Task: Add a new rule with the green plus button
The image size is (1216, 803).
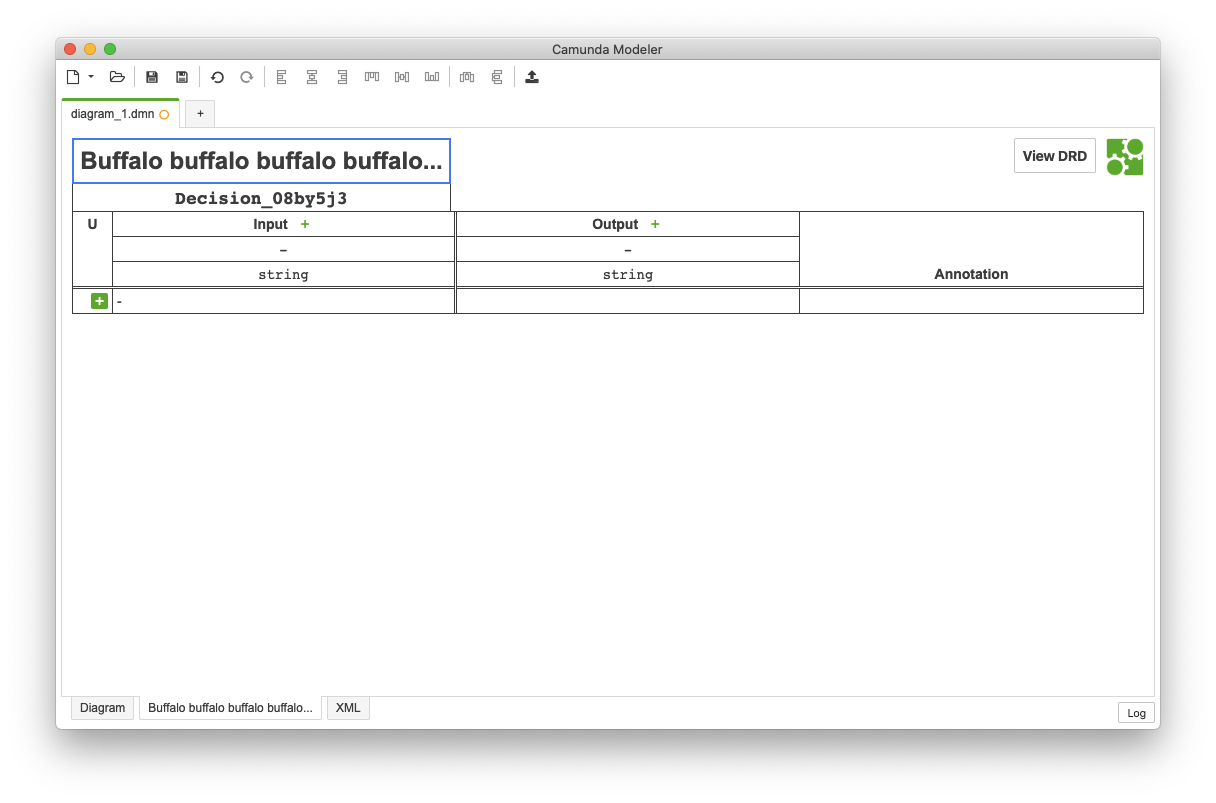Action: pos(97,300)
